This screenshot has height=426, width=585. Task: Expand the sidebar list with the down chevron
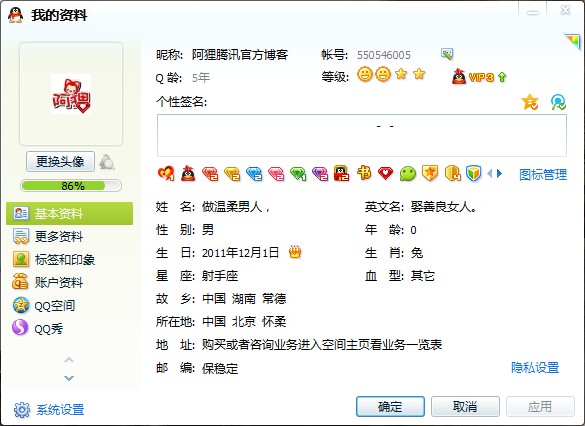coord(69,378)
